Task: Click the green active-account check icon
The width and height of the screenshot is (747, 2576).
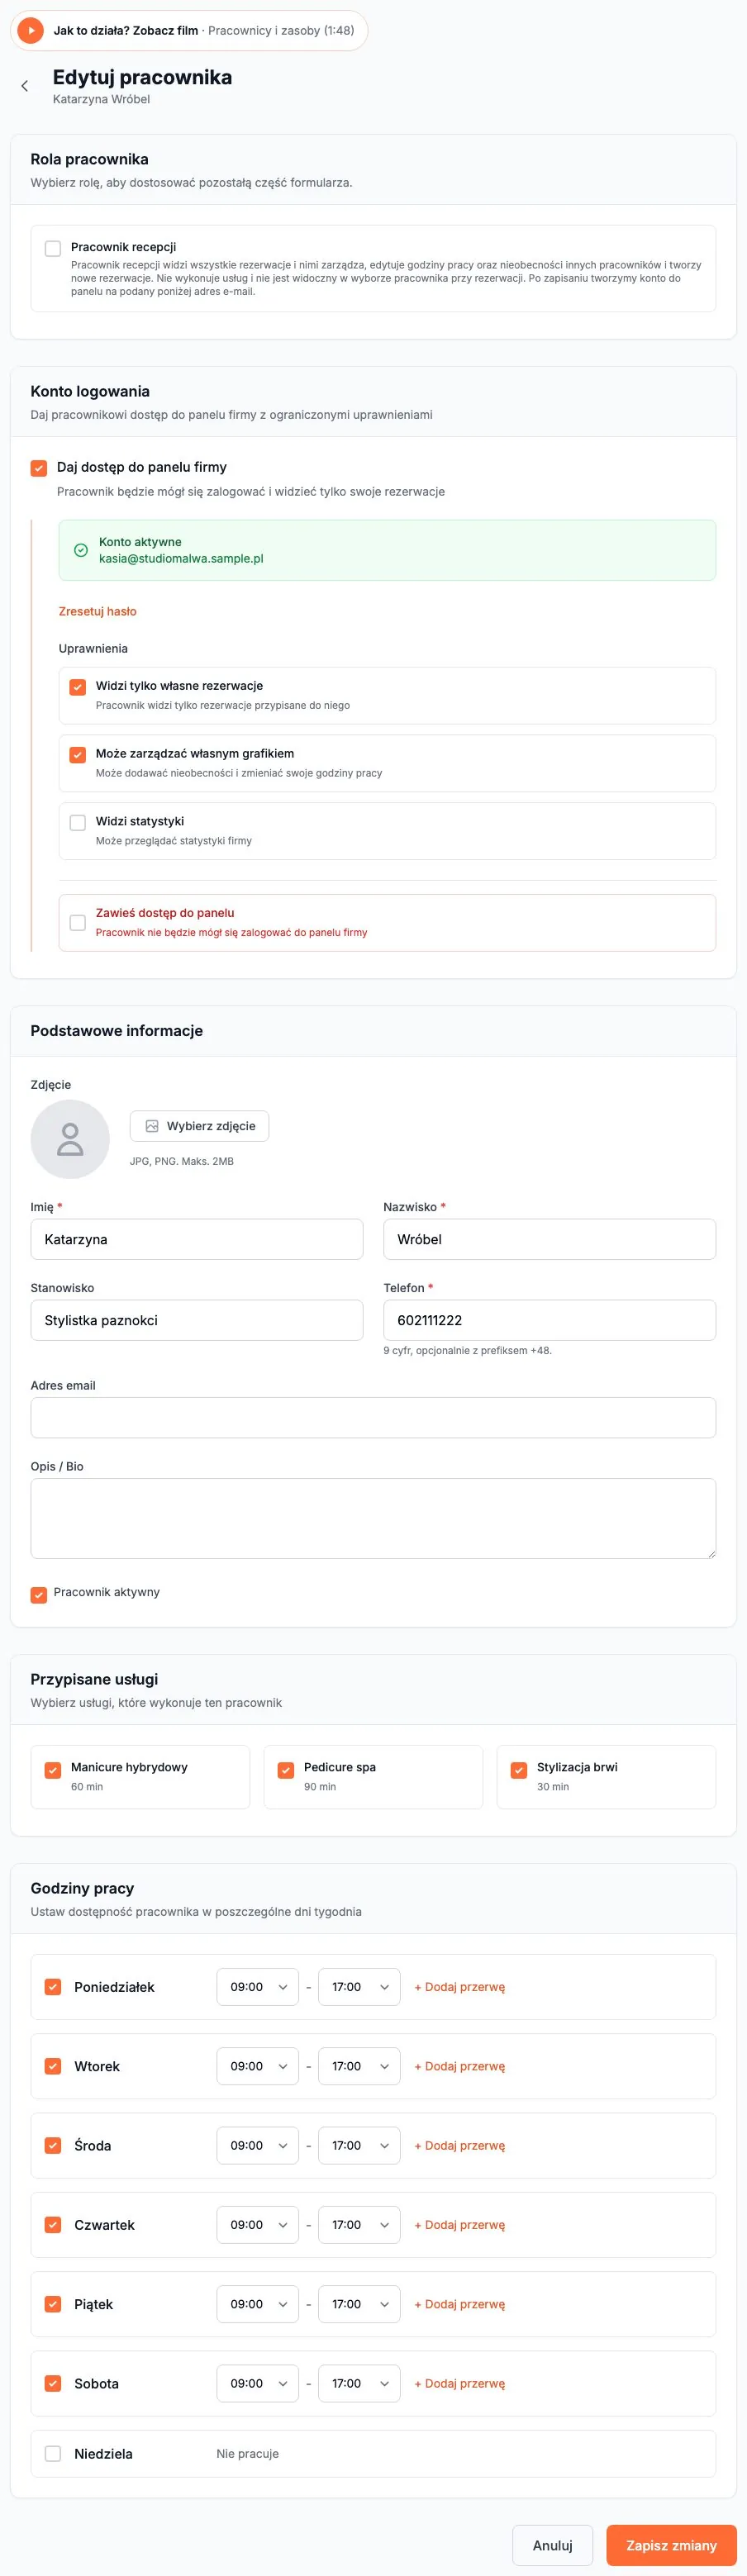Action: coord(81,550)
